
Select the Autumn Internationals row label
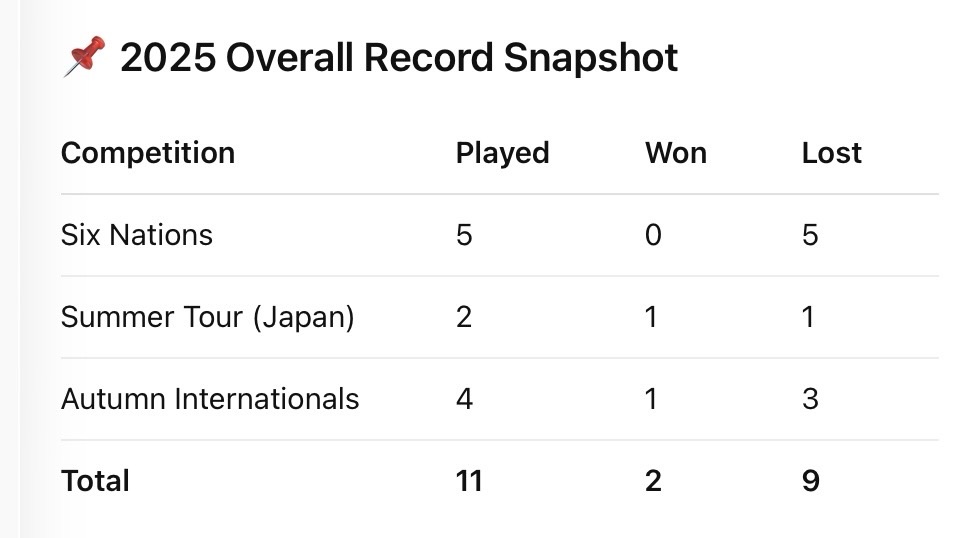tap(210, 399)
